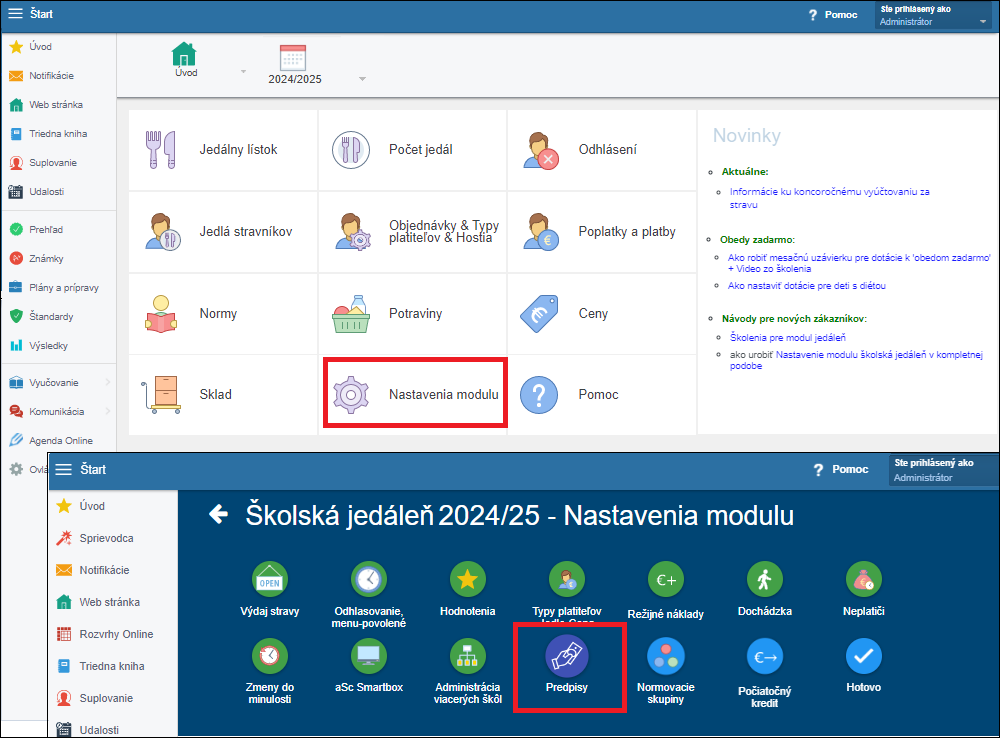Image resolution: width=1000 pixels, height=738 pixels.
Task: Expand the Úvod home dropdown arrow
Action: (x=243, y=73)
